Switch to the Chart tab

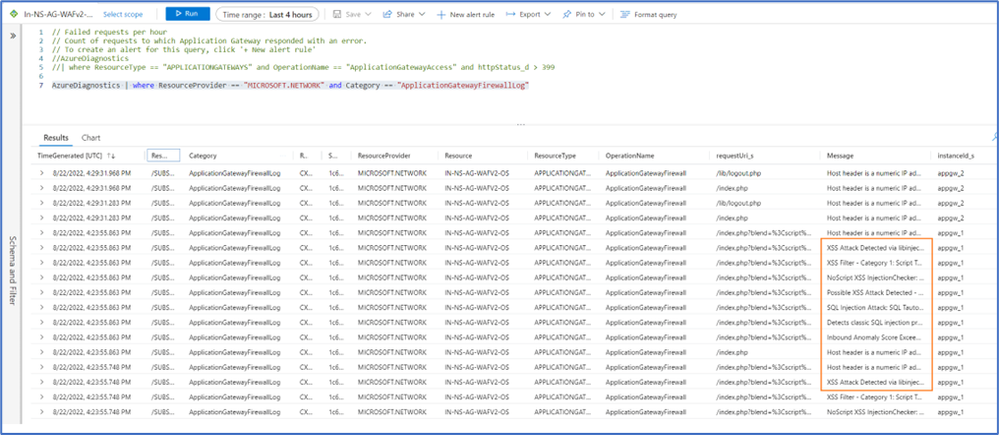click(x=90, y=138)
